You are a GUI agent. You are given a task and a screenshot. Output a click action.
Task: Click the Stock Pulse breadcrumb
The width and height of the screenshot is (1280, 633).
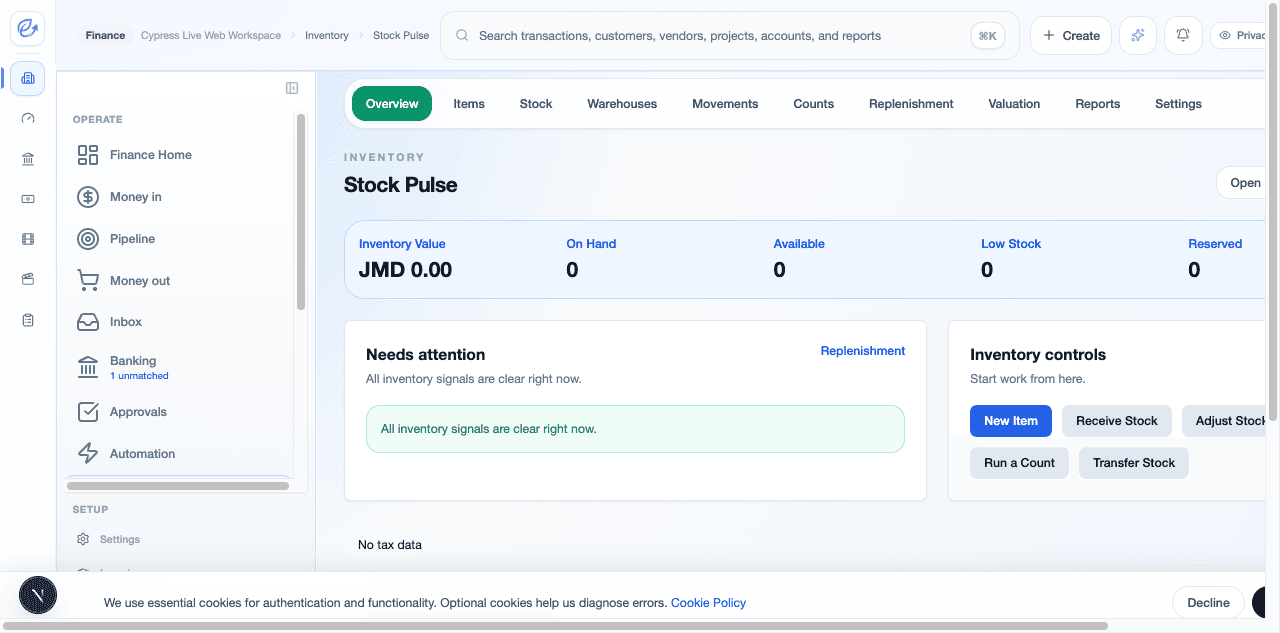click(x=401, y=35)
